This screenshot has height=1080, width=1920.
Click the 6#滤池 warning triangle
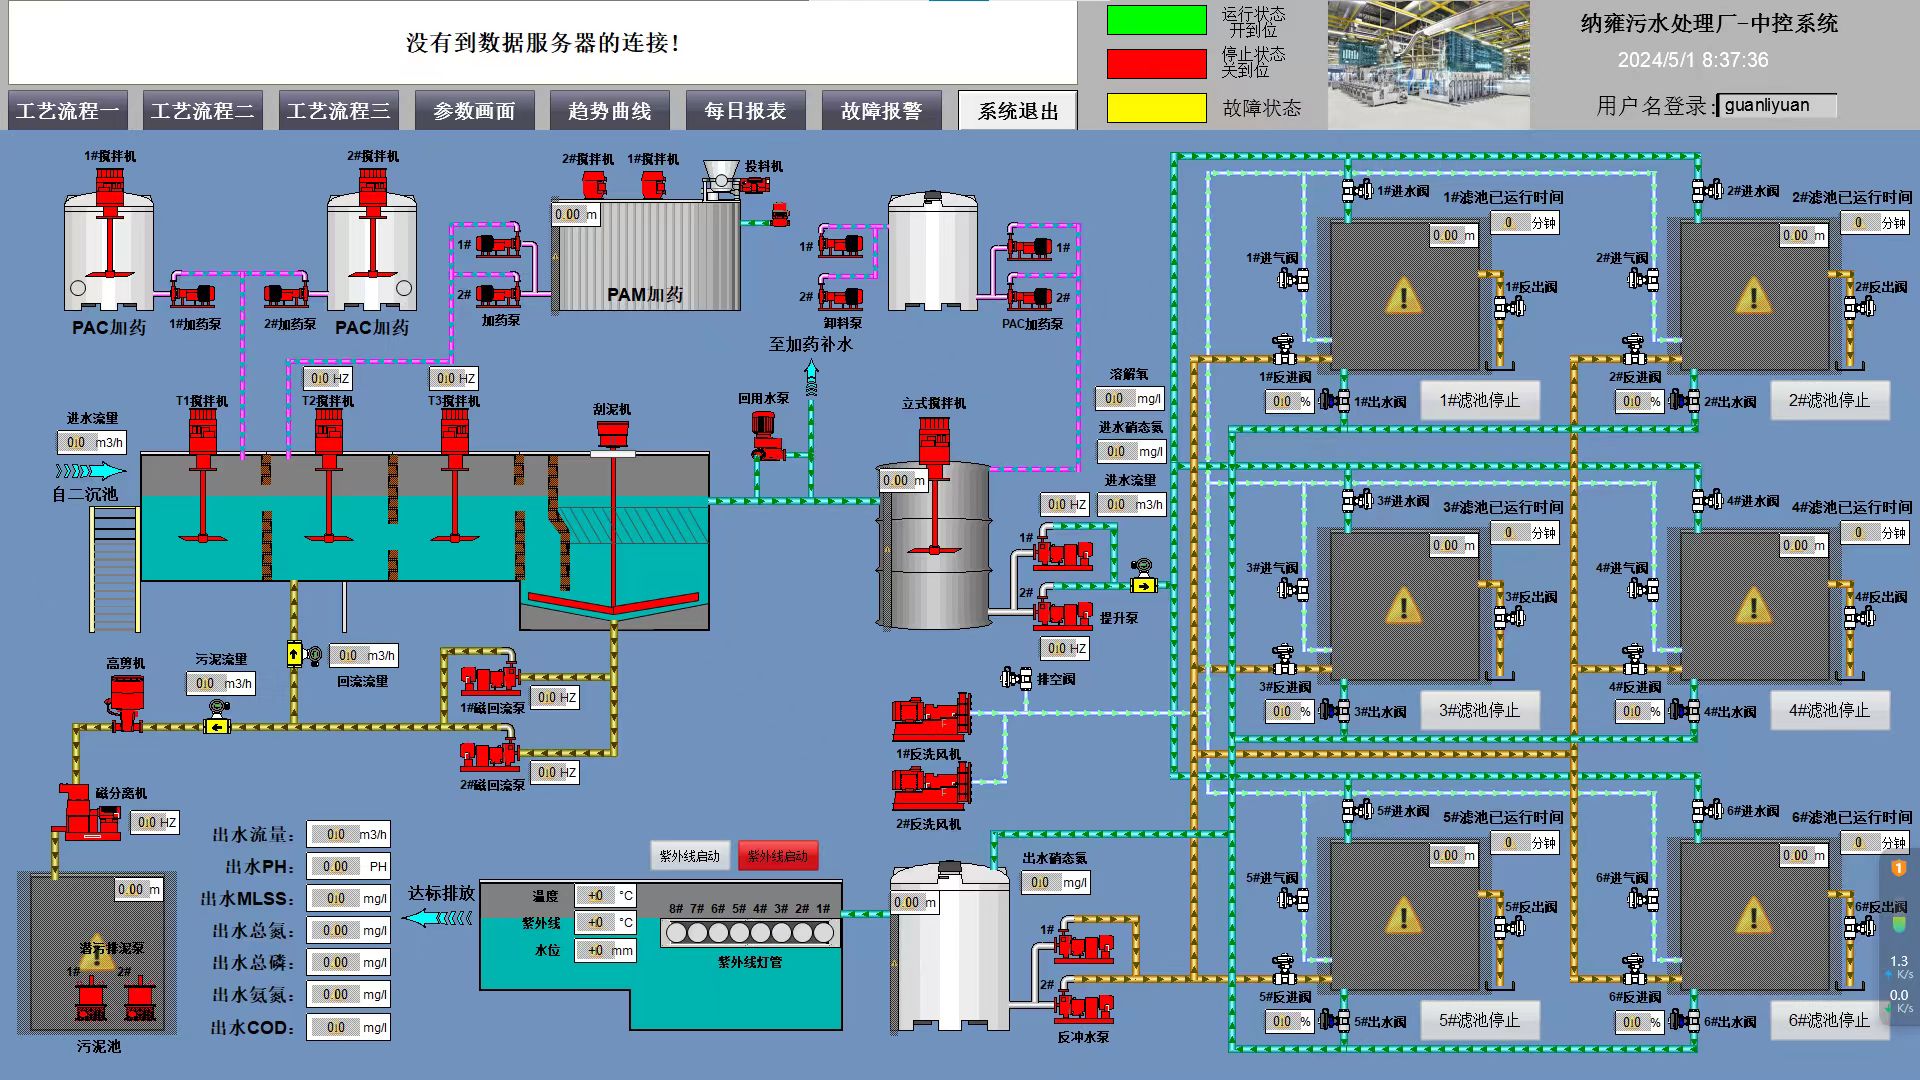[1753, 916]
